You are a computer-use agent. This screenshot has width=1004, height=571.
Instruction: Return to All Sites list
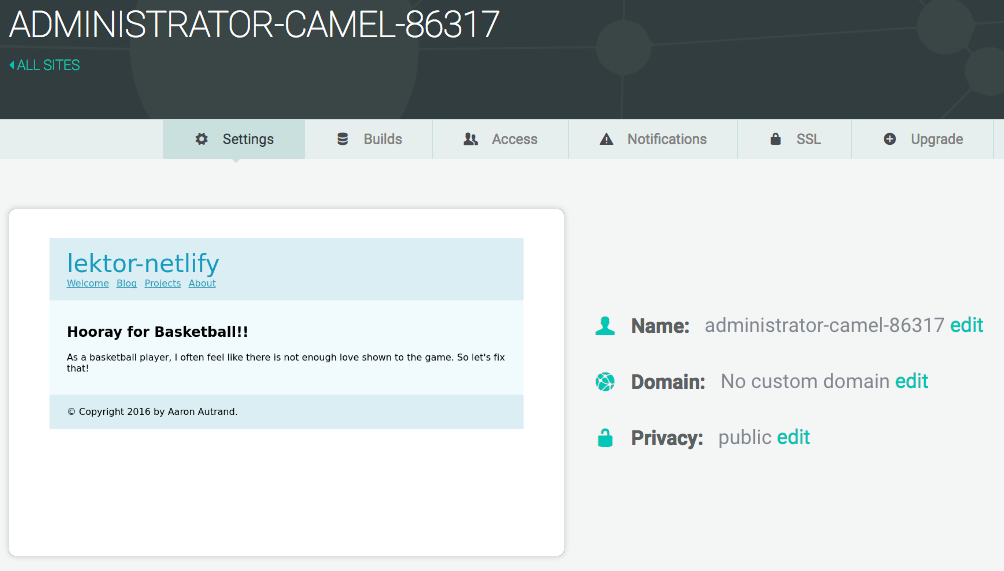click(x=45, y=65)
